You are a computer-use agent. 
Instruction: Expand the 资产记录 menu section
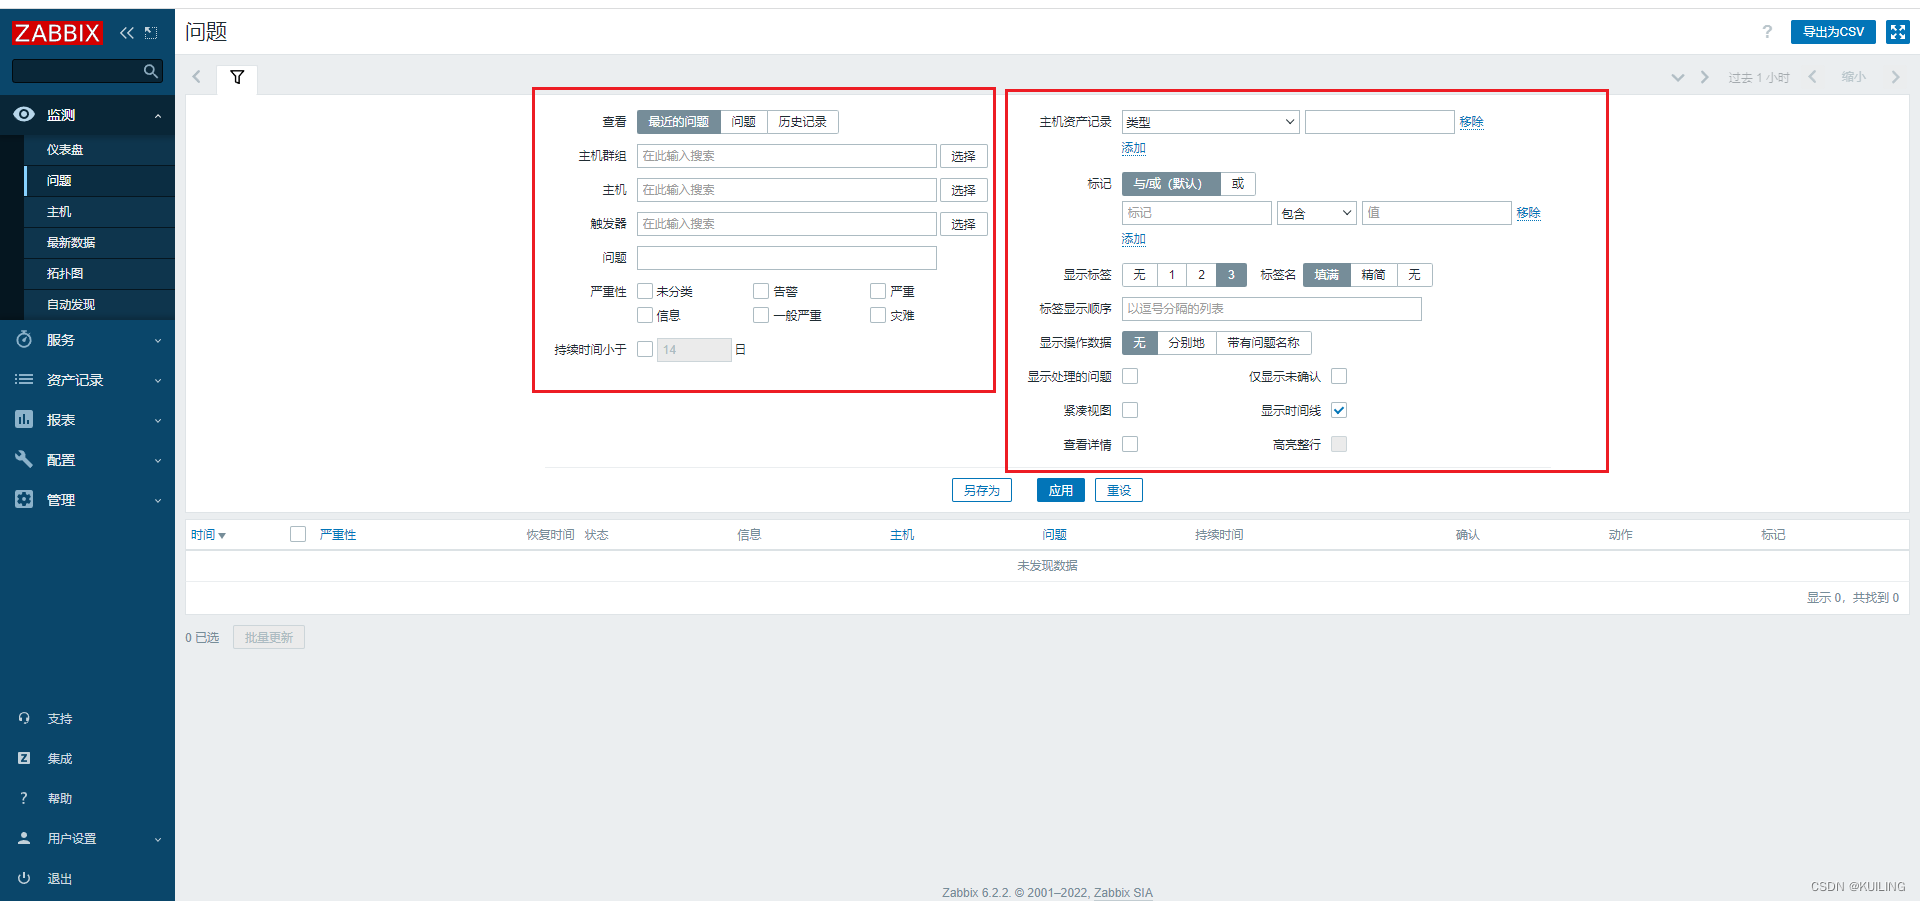(x=158, y=381)
